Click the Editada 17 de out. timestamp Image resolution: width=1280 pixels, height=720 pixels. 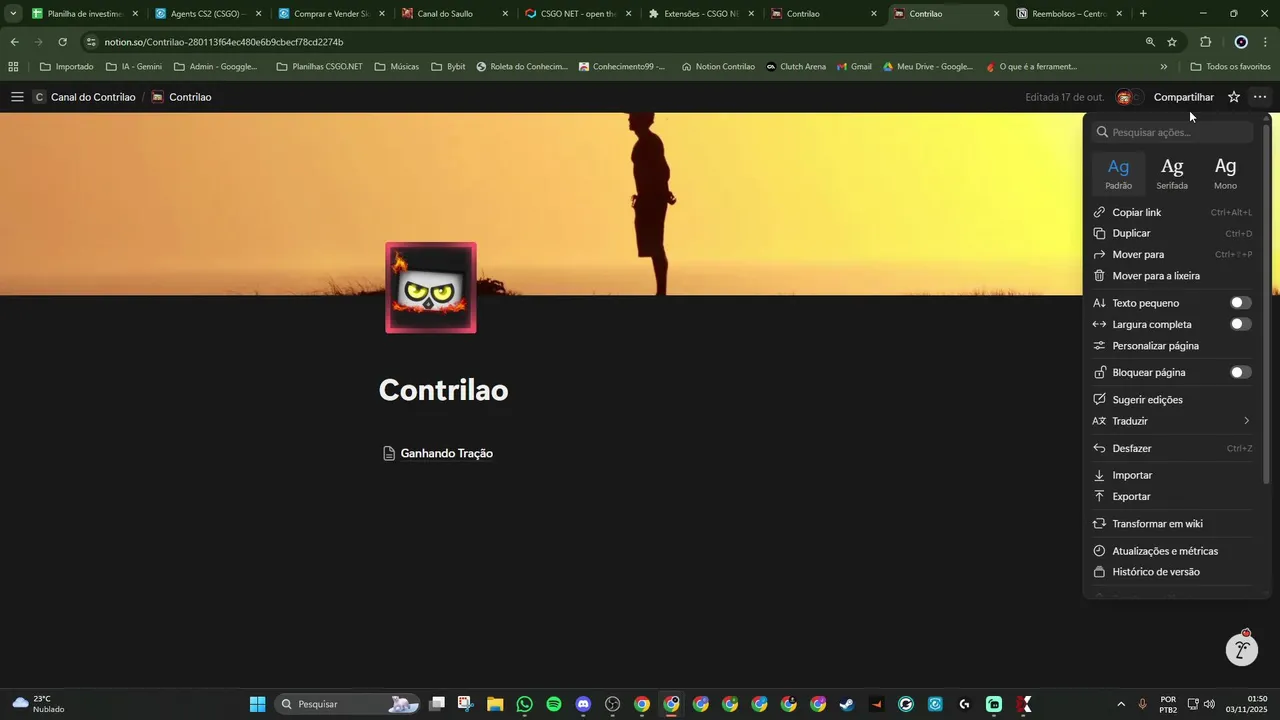point(1065,97)
